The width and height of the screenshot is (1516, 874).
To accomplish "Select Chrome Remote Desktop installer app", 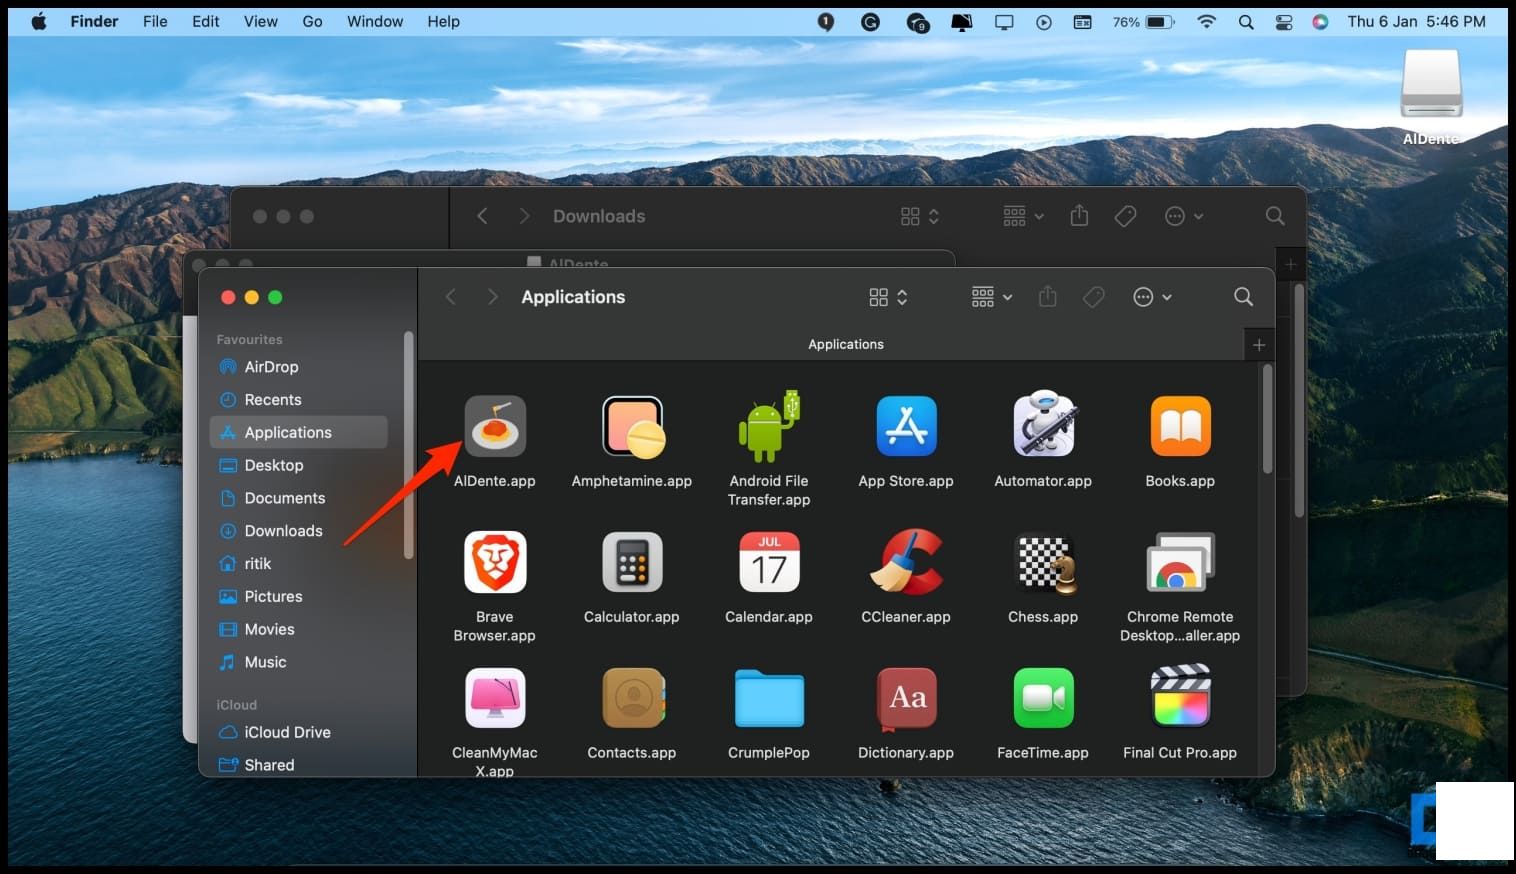I will coord(1180,562).
